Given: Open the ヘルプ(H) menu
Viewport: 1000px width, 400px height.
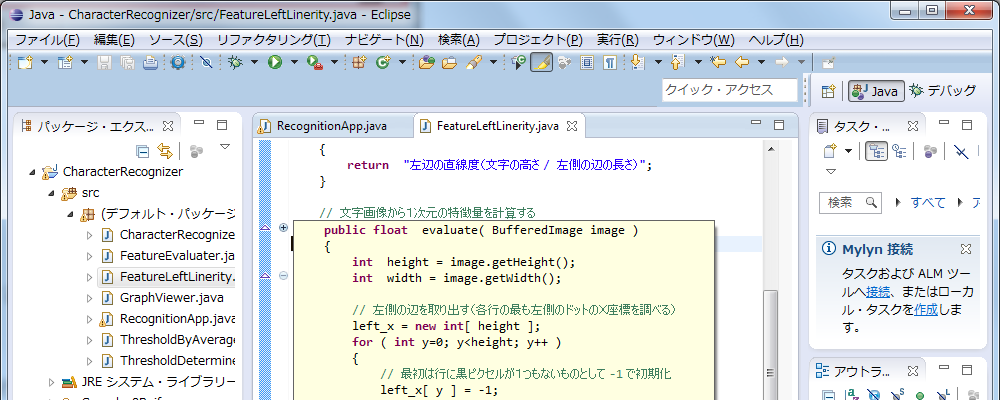Looking at the screenshot, I should 776,40.
